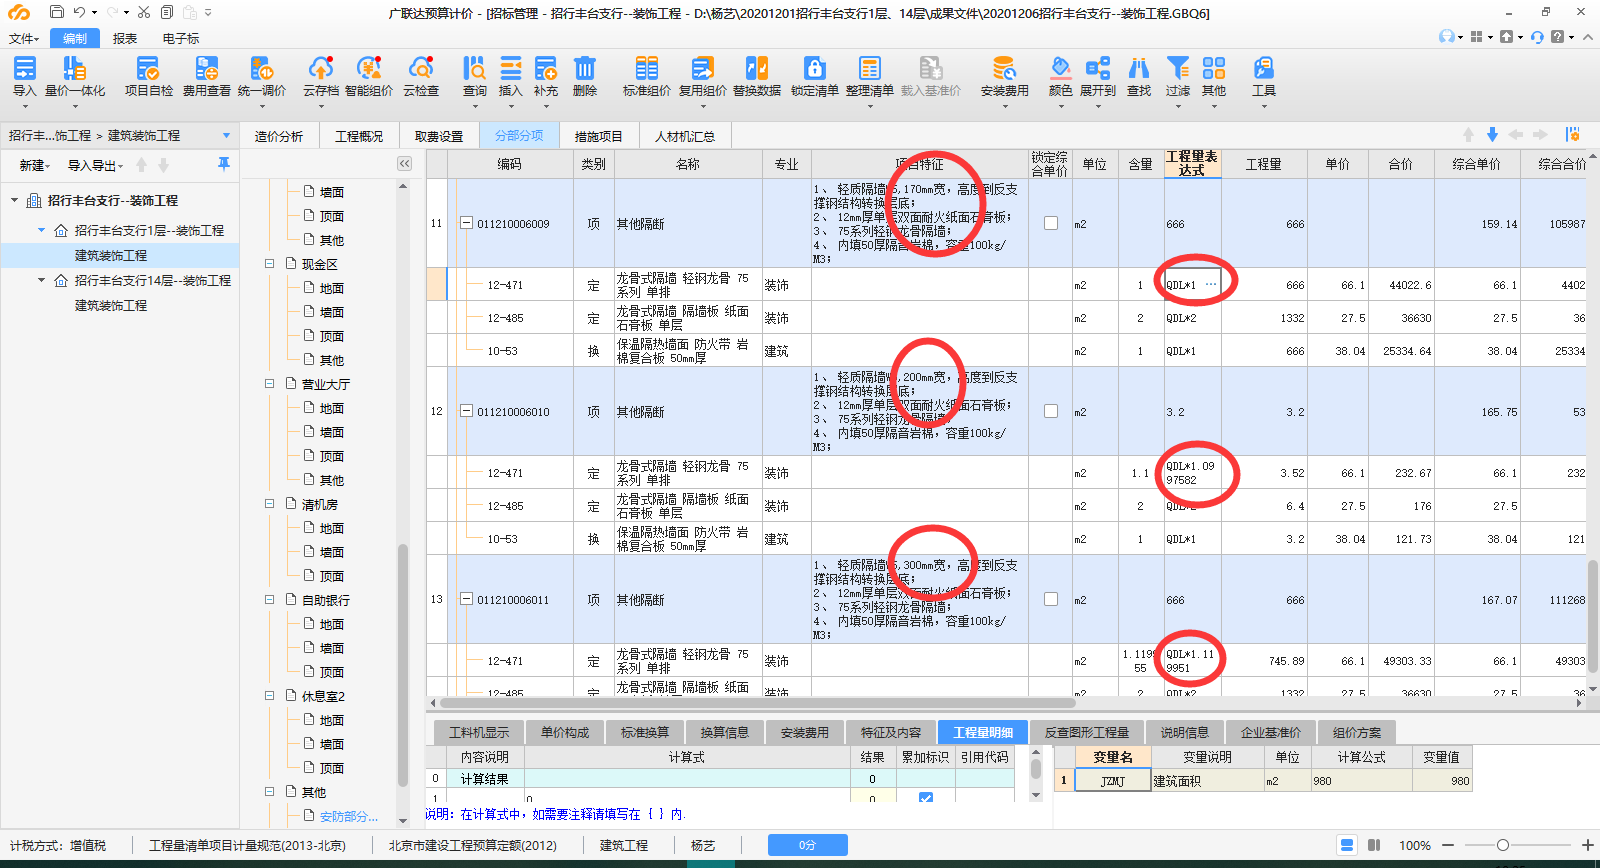Switch to the 报表 ribbon tab
The image size is (1600, 868).
[125, 38]
